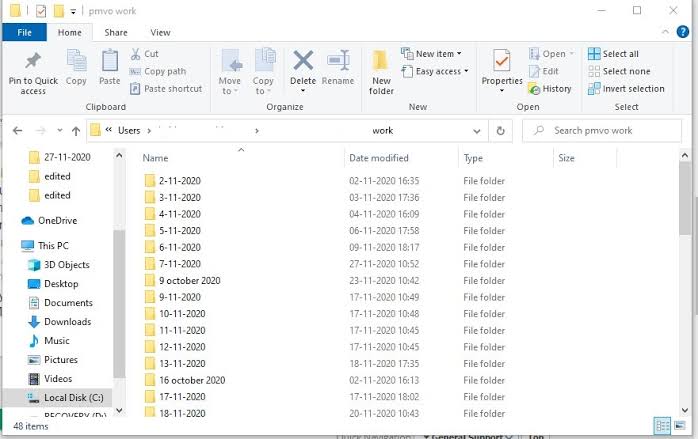
Task: Expand the address bar history dropdown
Action: pos(477,131)
